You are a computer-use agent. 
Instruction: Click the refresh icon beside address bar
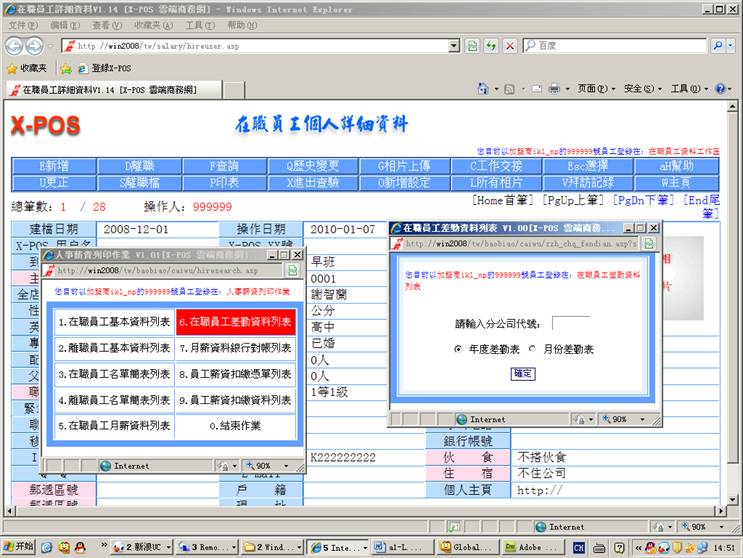[x=491, y=46]
